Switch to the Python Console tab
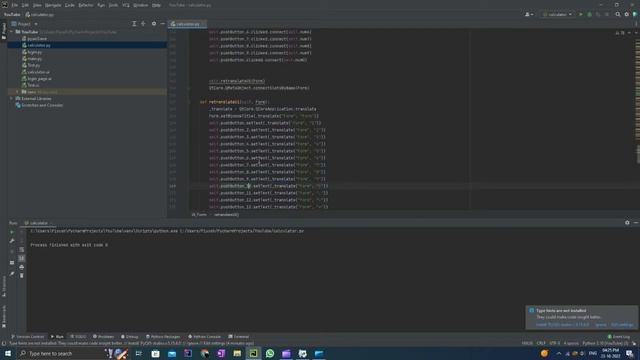 (204, 336)
